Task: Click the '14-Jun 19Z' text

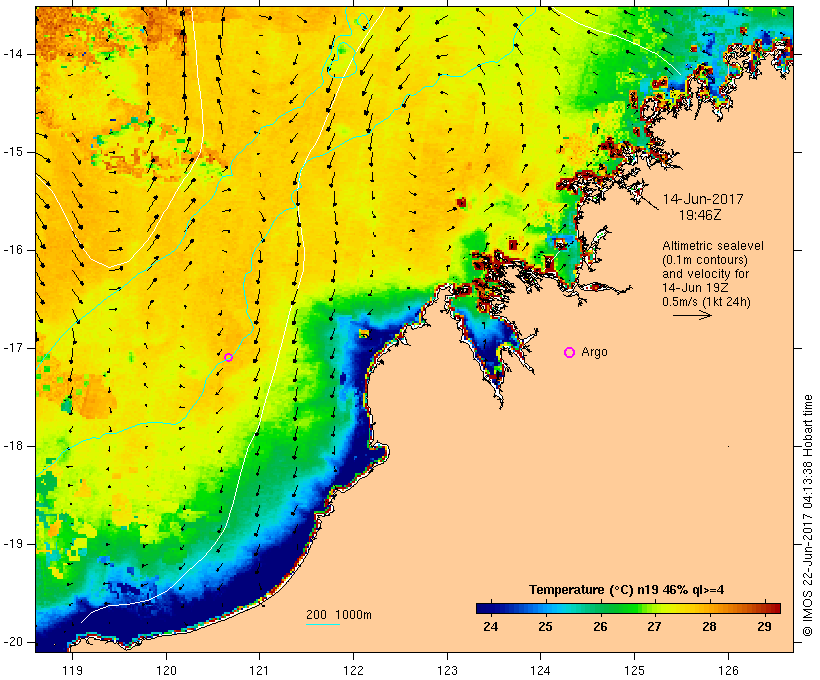Action: click(695, 288)
